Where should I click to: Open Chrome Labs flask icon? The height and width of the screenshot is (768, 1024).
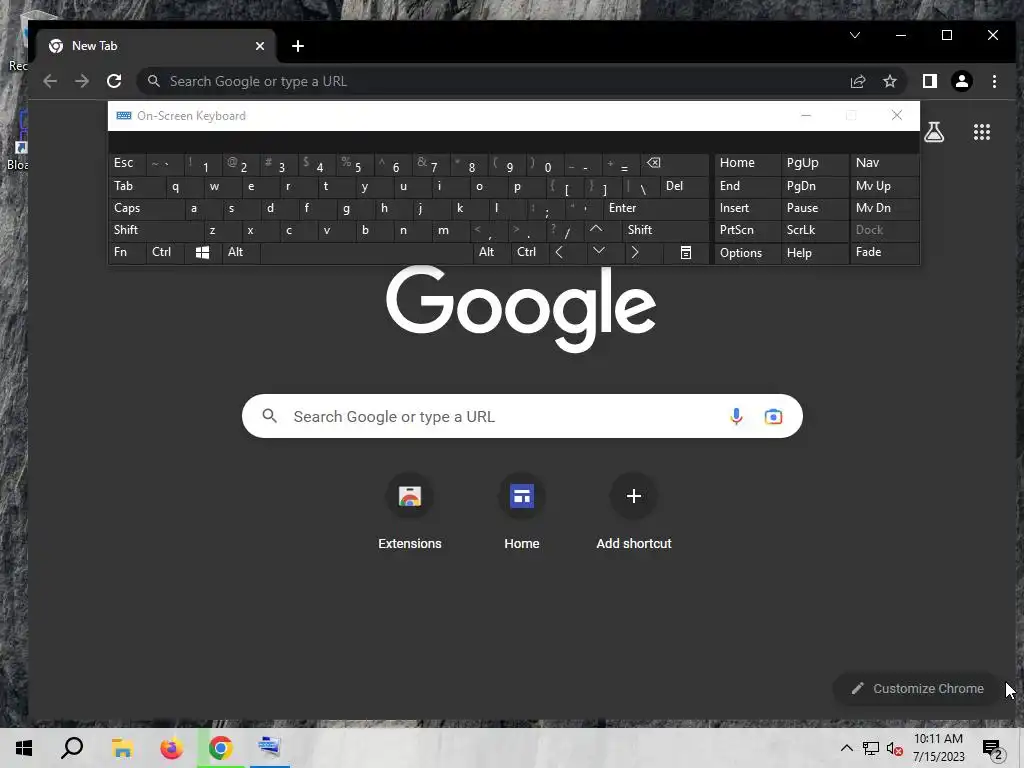click(934, 133)
